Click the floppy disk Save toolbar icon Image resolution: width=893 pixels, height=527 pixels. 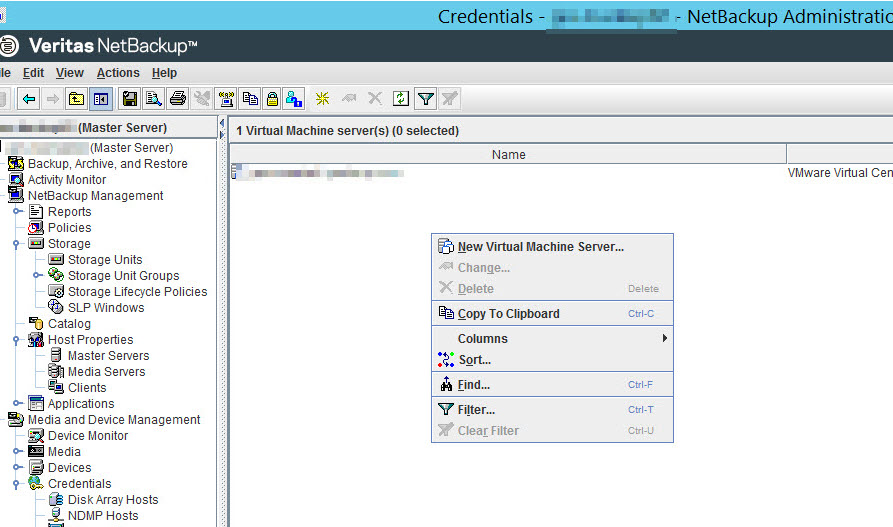(130, 99)
